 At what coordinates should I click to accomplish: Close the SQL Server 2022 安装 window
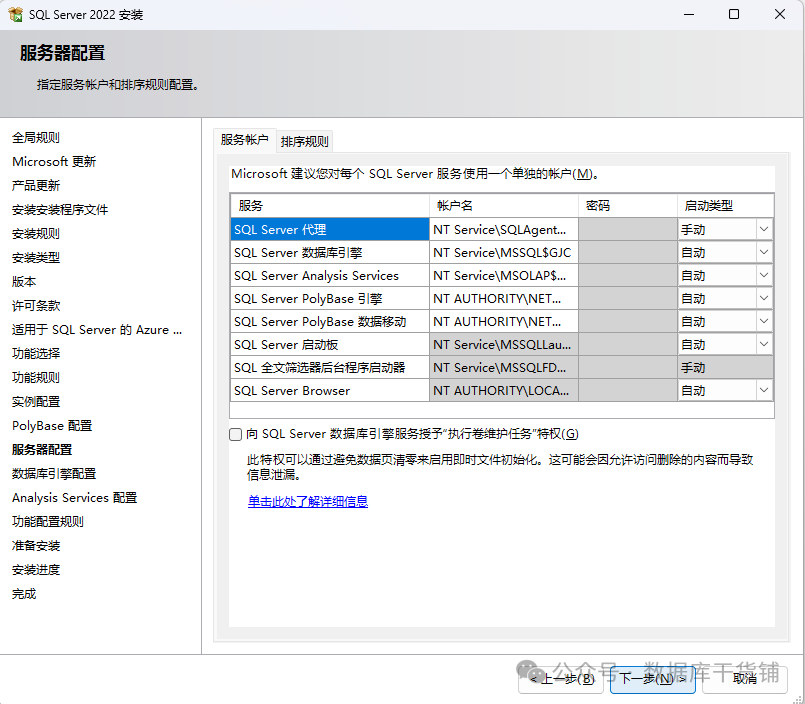coord(779,14)
